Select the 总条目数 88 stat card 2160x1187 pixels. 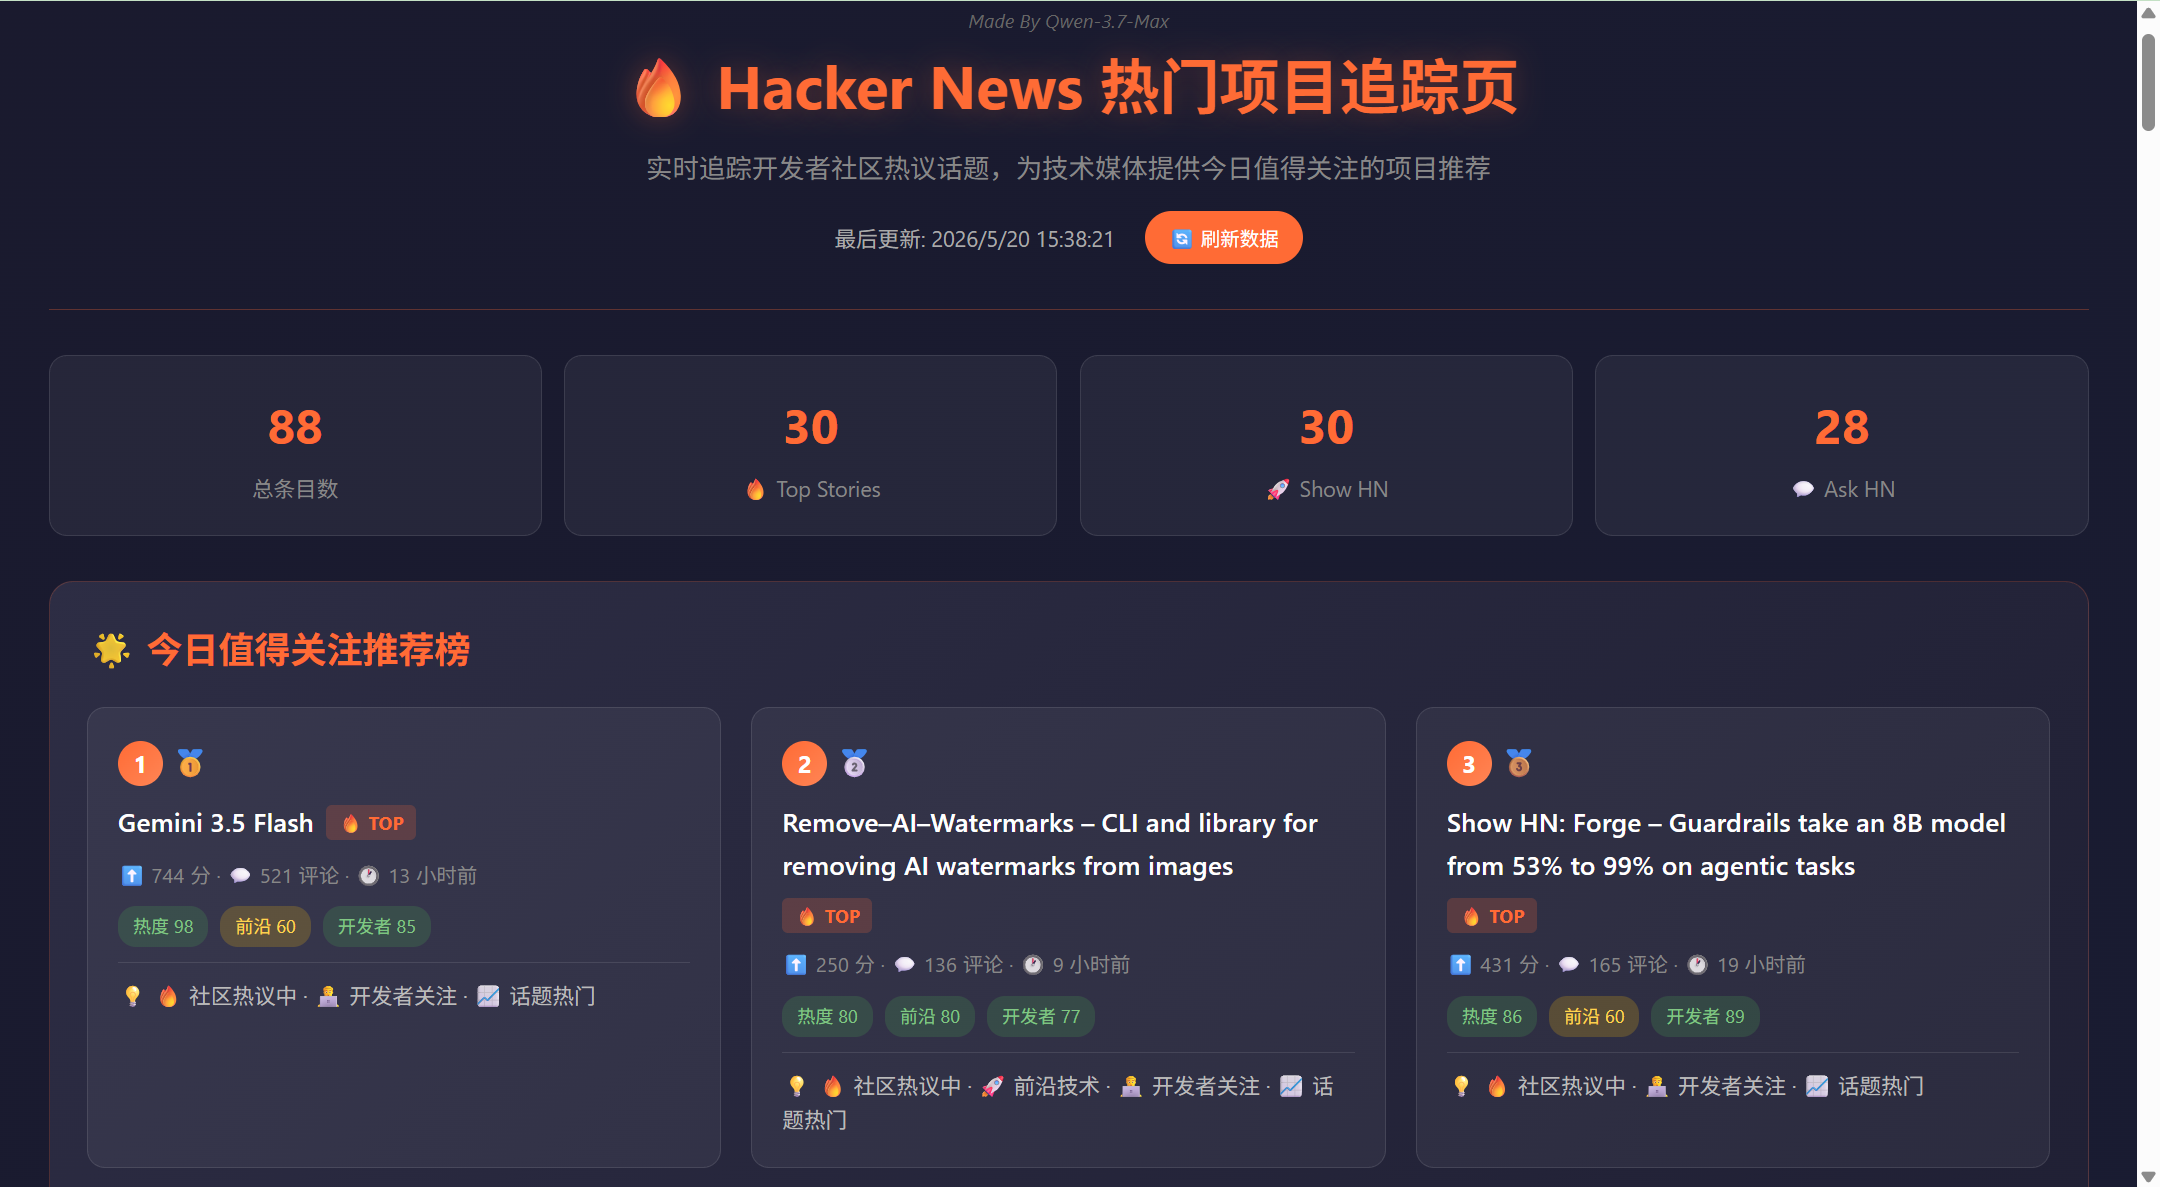click(295, 446)
